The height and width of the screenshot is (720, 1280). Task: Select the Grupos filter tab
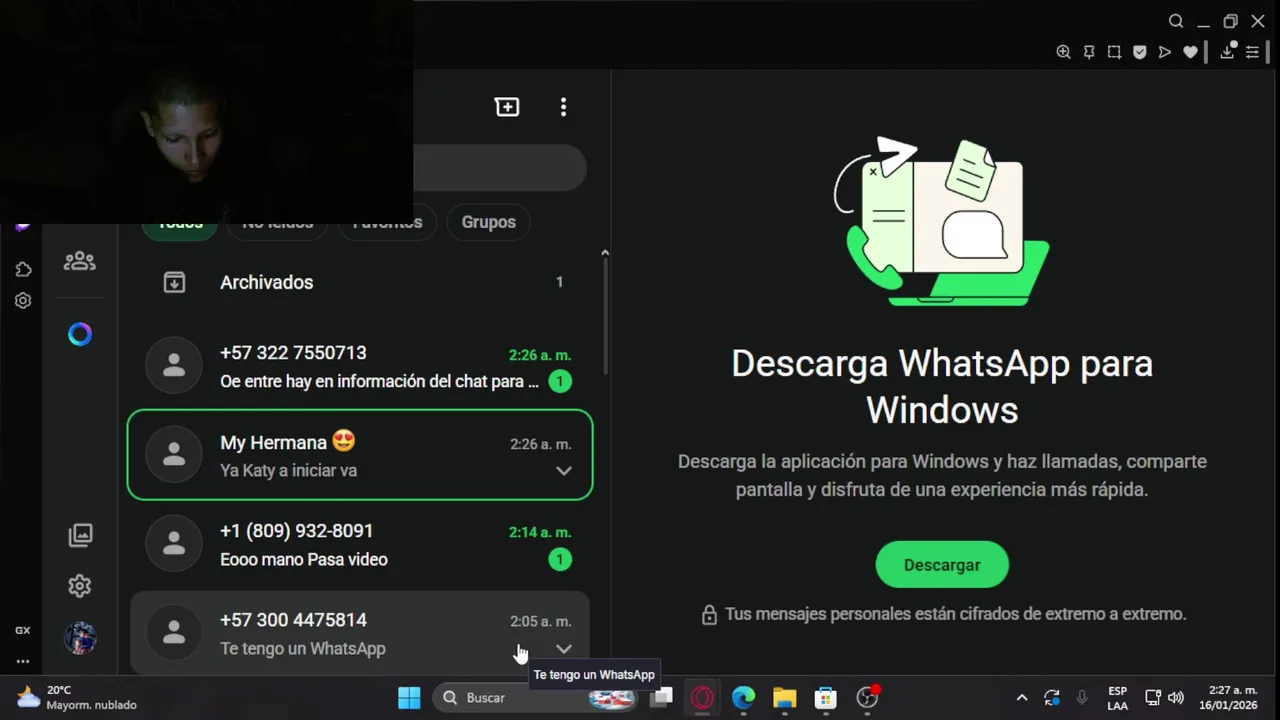[x=489, y=222]
